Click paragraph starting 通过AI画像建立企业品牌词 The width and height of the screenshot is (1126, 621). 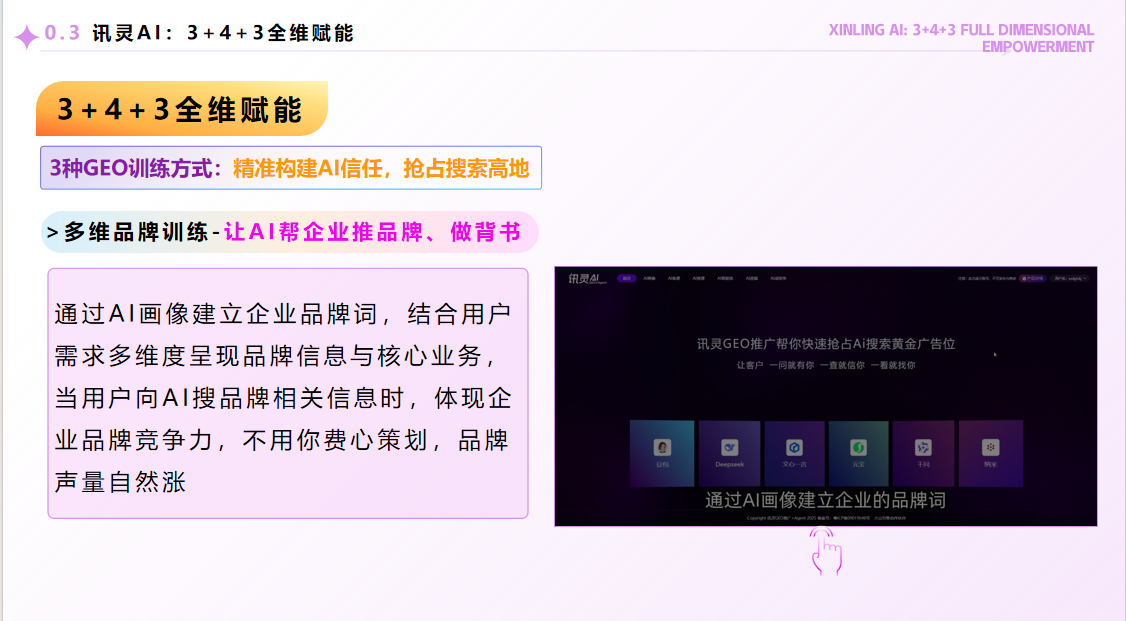pos(284,397)
